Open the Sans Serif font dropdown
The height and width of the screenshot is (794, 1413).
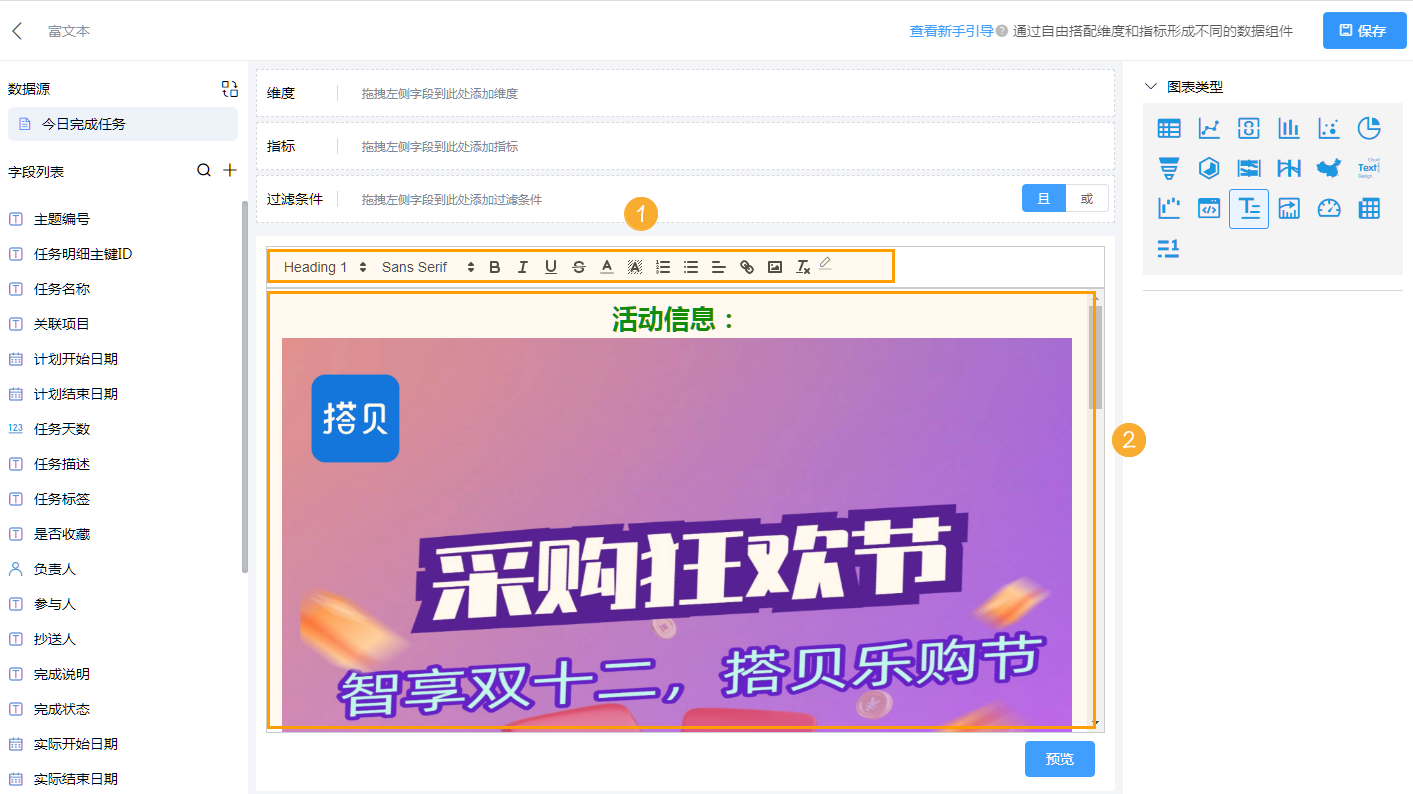pos(415,267)
